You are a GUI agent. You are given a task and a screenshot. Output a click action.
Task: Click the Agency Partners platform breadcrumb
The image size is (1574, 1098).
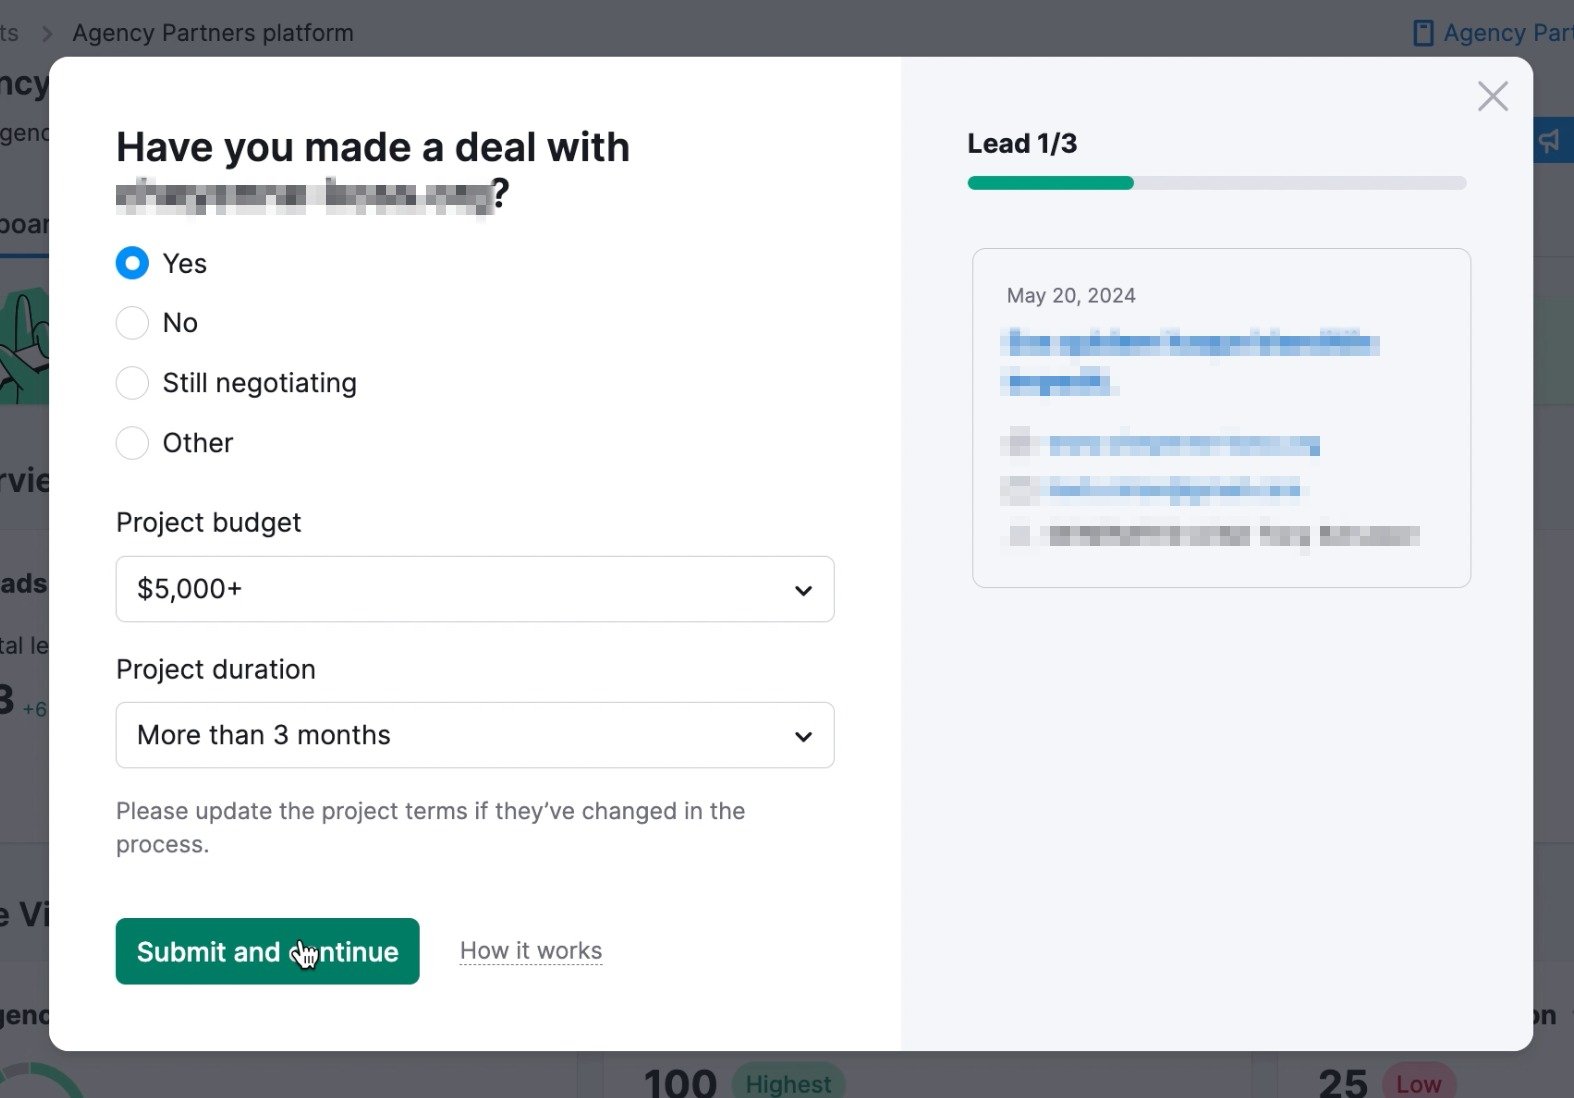(212, 32)
